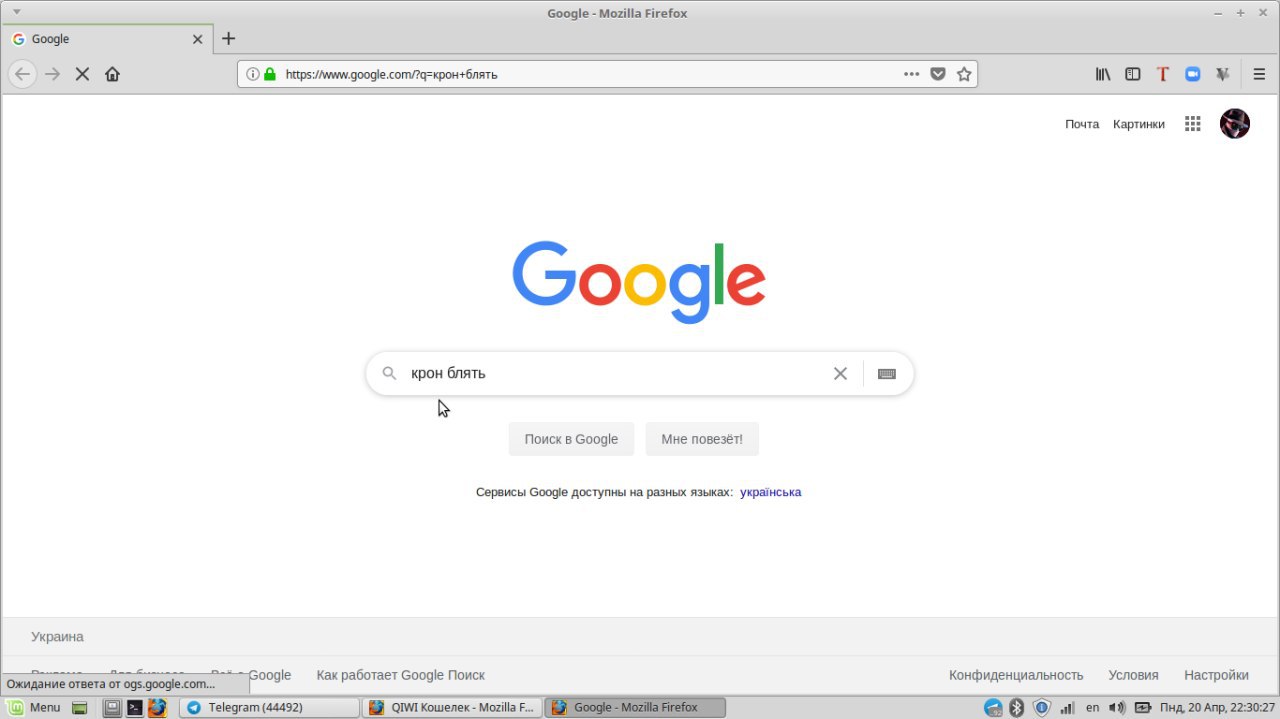Image resolution: width=1280 pixels, height=719 pixels.
Task: Open Bluetooth tray icon
Action: point(1017,707)
